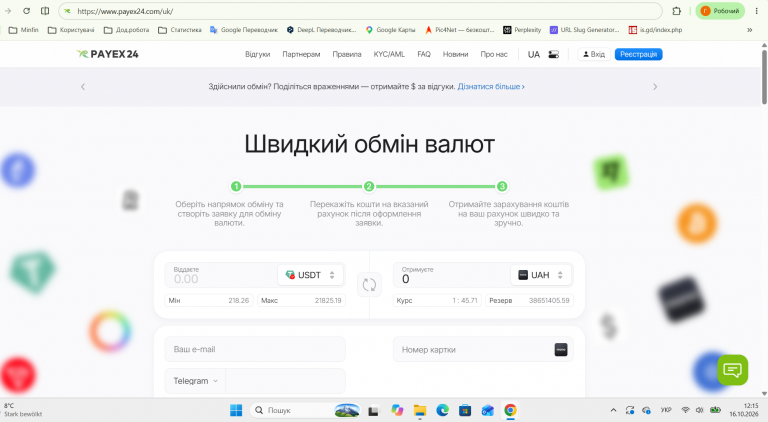
Task: Open the browser side panel icon
Action: [45, 11]
